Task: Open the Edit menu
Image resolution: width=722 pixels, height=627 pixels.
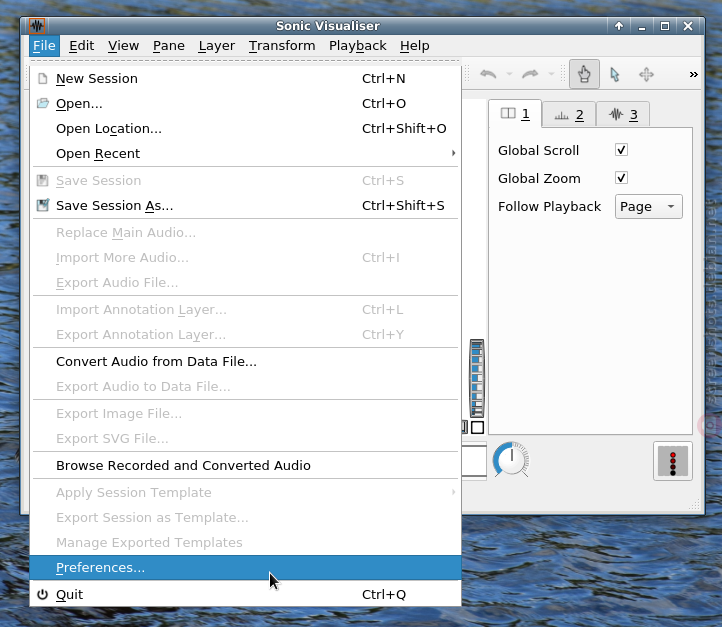Action: (x=82, y=46)
